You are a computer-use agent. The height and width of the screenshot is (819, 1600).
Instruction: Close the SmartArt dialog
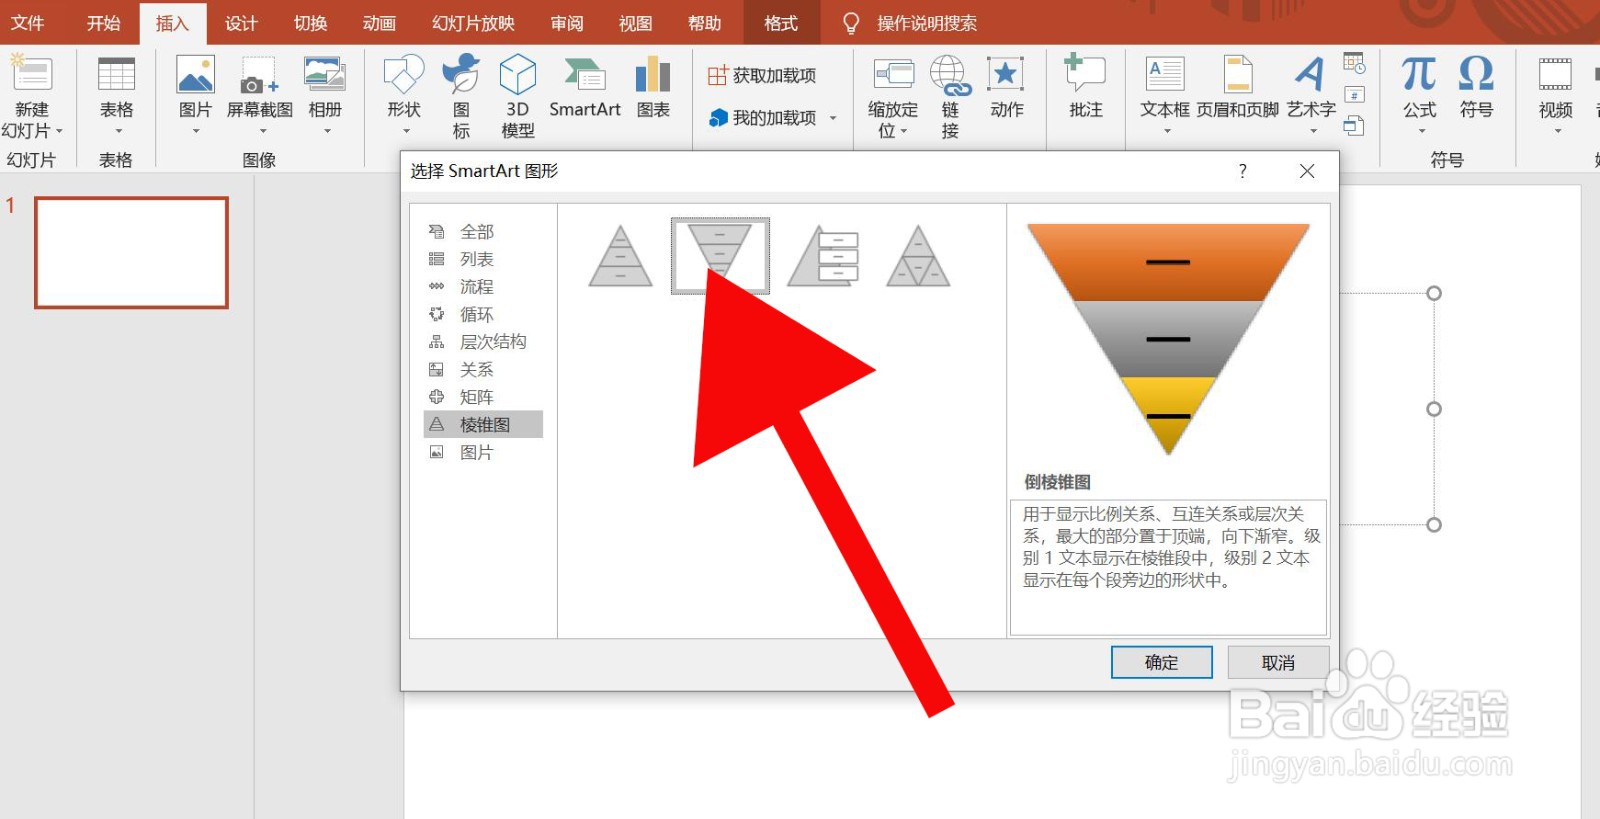[1307, 171]
